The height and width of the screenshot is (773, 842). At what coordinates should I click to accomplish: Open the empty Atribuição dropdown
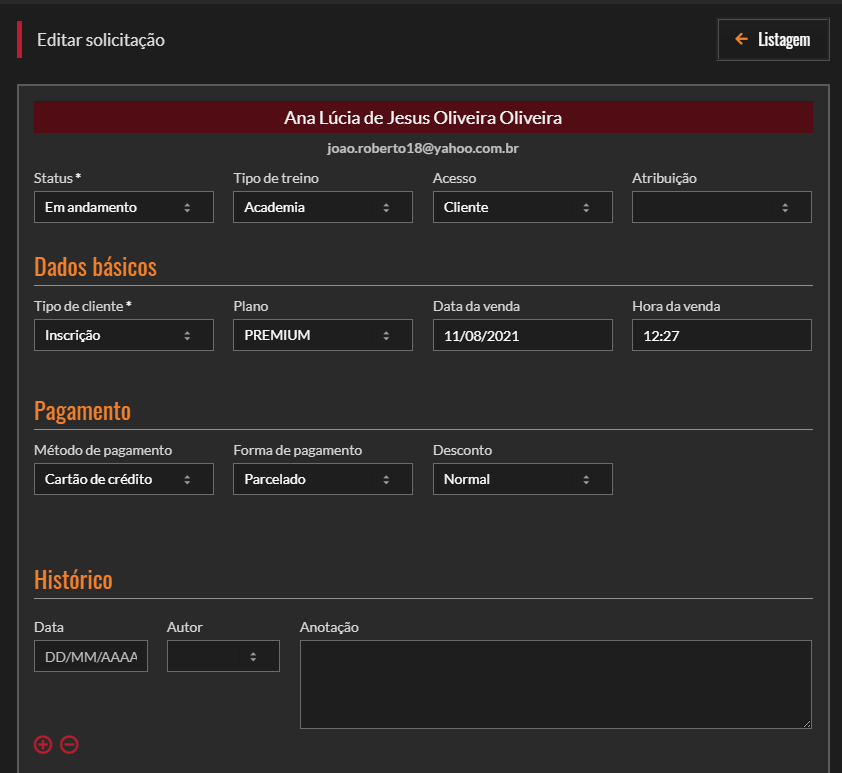[x=721, y=207]
